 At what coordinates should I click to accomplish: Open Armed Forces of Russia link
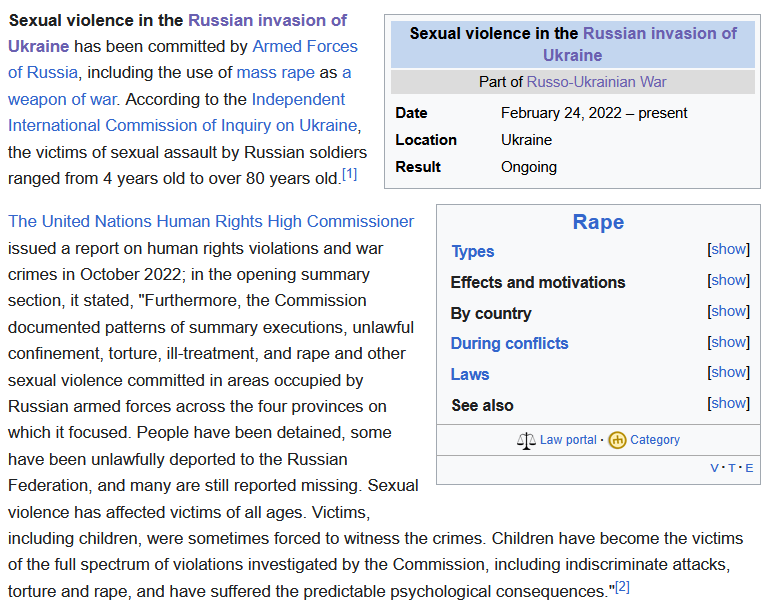pyautogui.click(x=305, y=47)
